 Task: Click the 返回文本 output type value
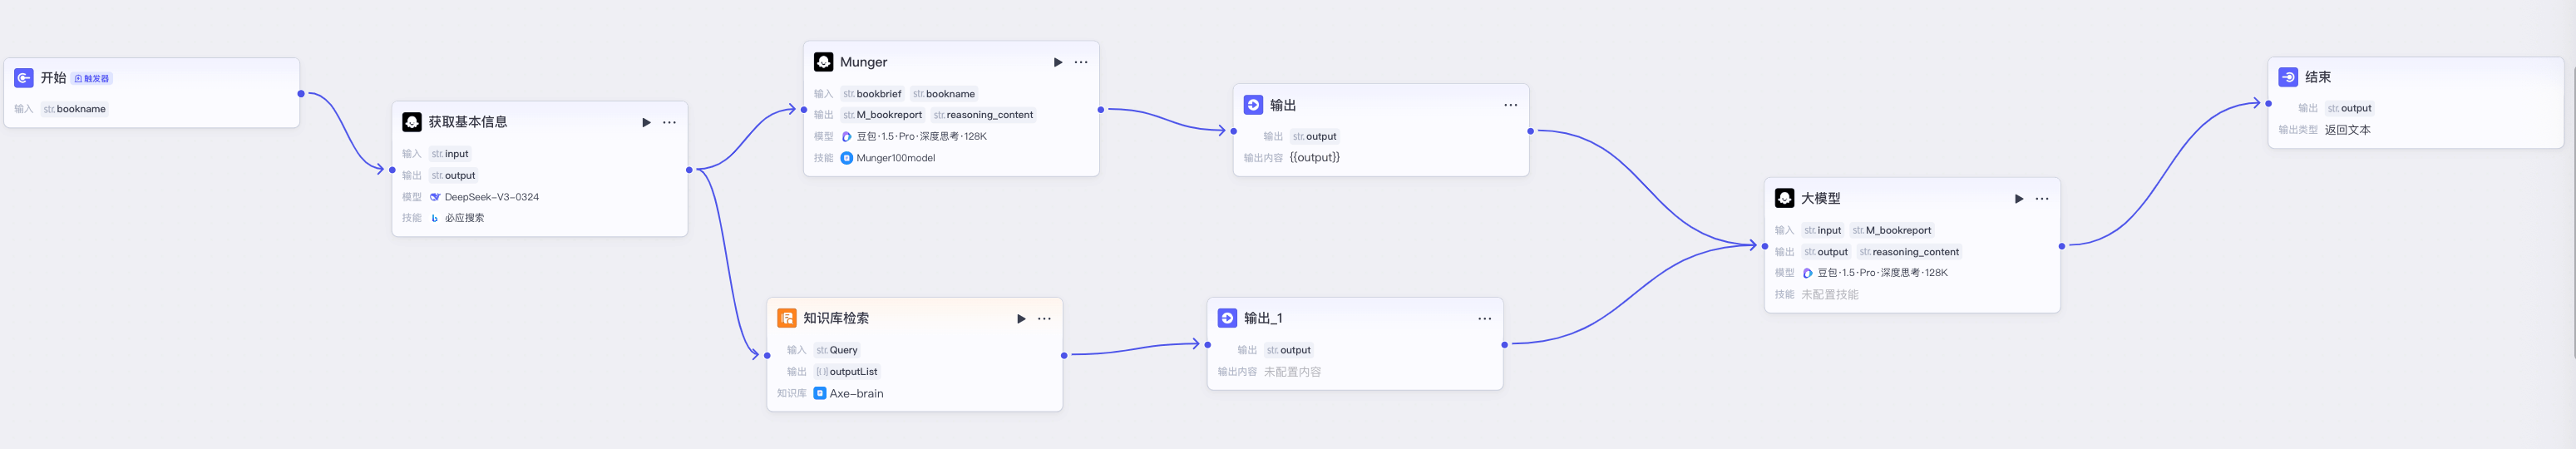click(x=2347, y=130)
